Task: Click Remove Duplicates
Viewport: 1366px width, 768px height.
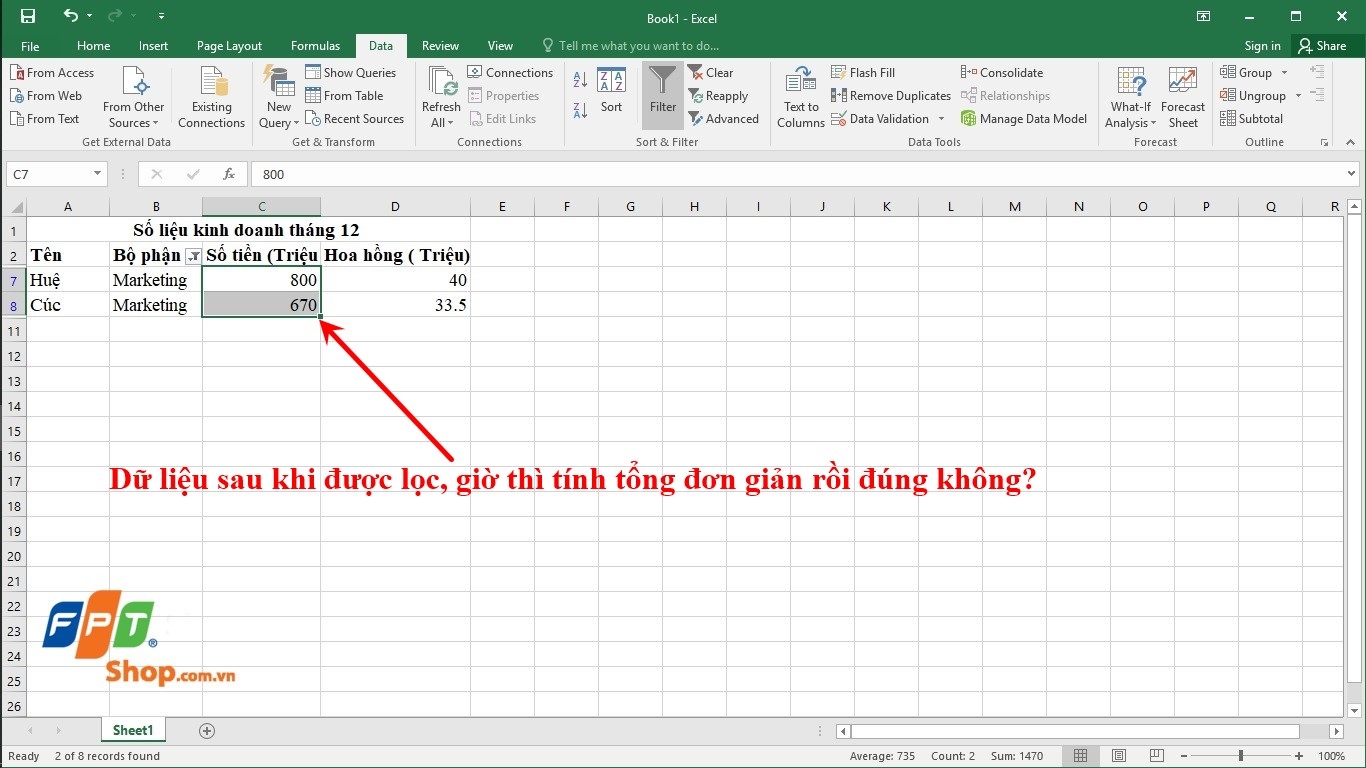Action: (891, 96)
